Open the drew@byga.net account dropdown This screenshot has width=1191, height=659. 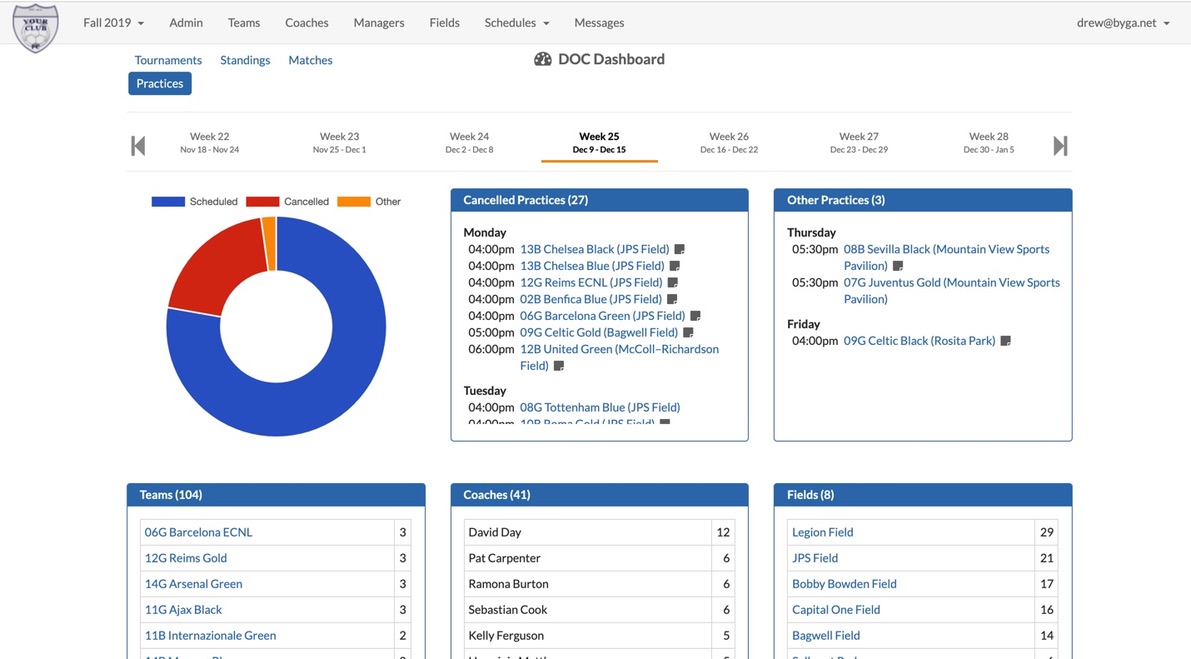tap(1122, 22)
